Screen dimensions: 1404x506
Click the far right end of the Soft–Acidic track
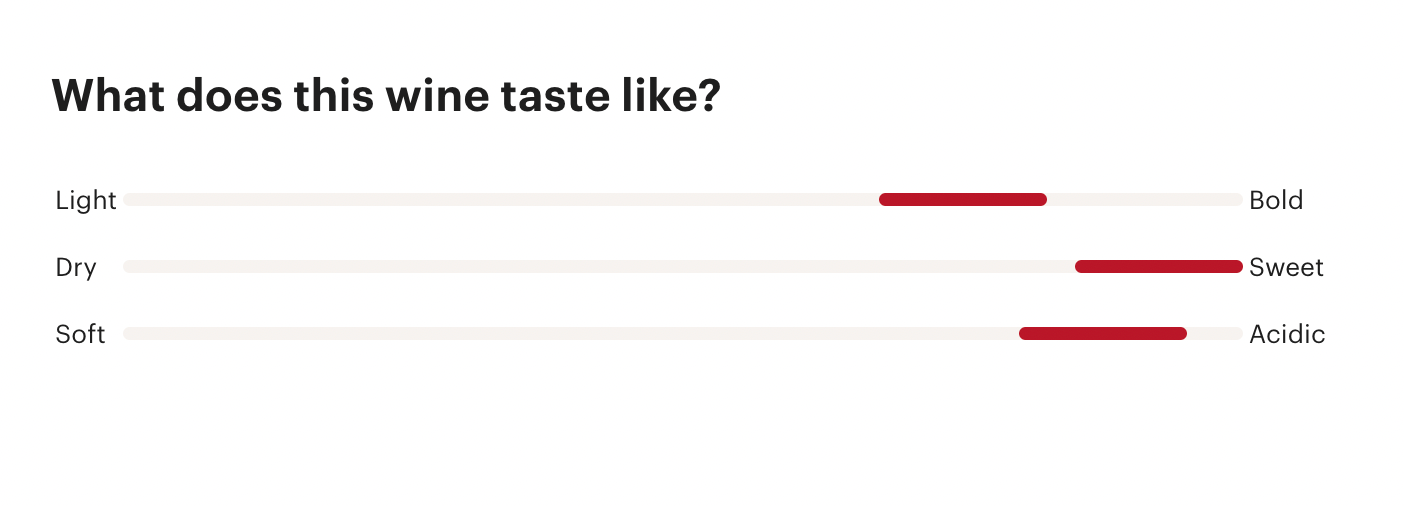(1236, 333)
